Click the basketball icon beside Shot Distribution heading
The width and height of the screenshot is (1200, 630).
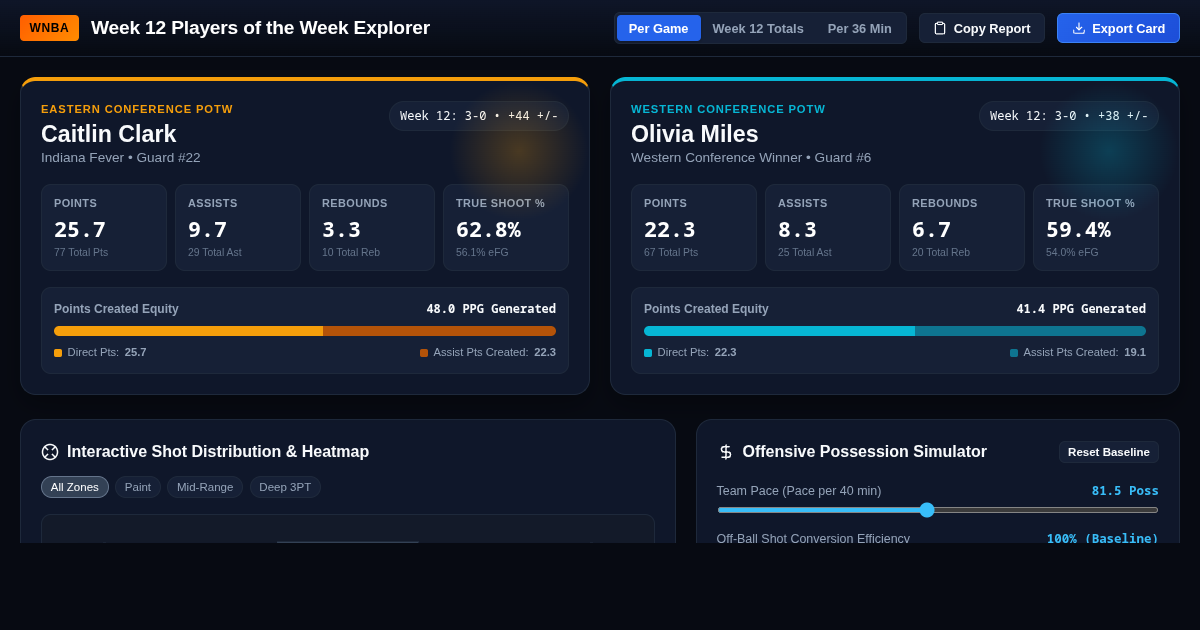coord(50,452)
